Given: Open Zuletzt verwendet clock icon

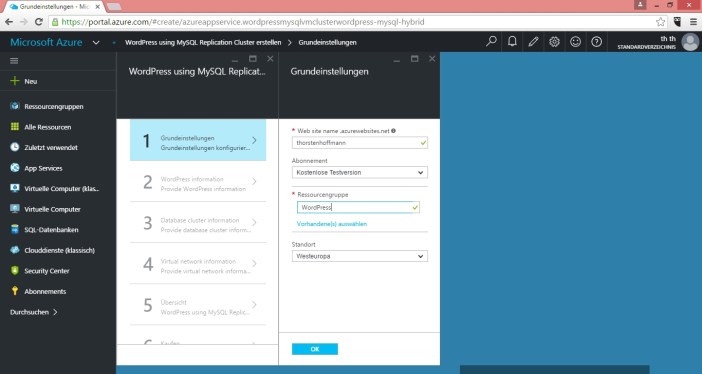Looking at the screenshot, I should pos(15,147).
